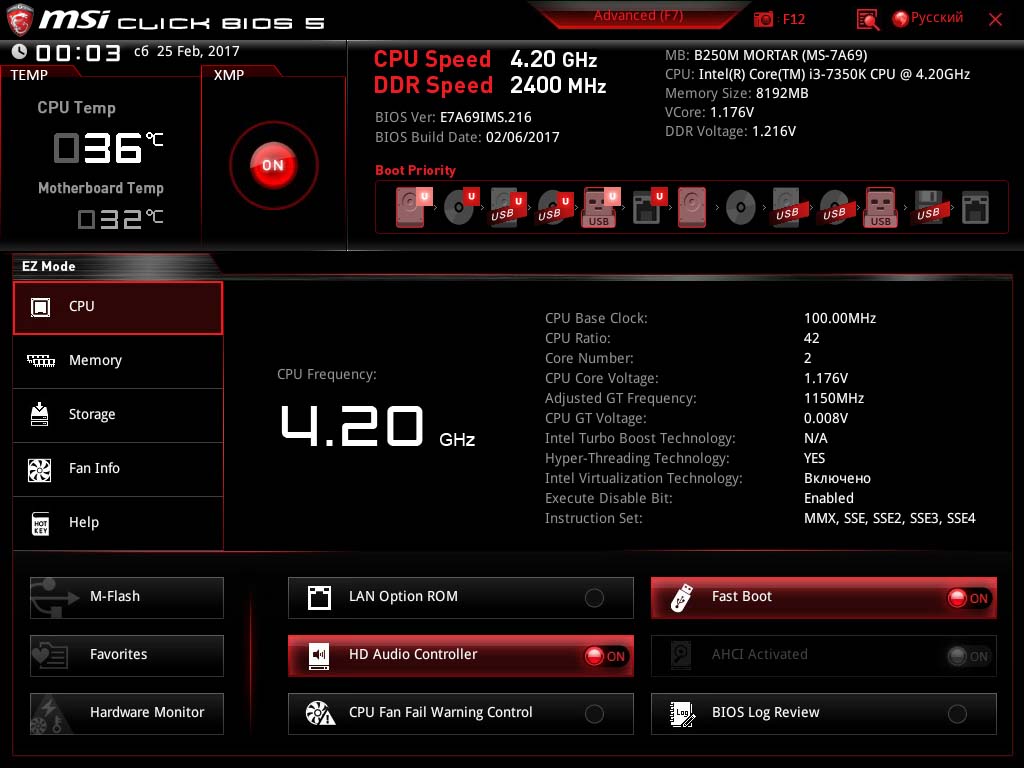Open BIOS Log Review
The image size is (1024, 768).
click(824, 714)
